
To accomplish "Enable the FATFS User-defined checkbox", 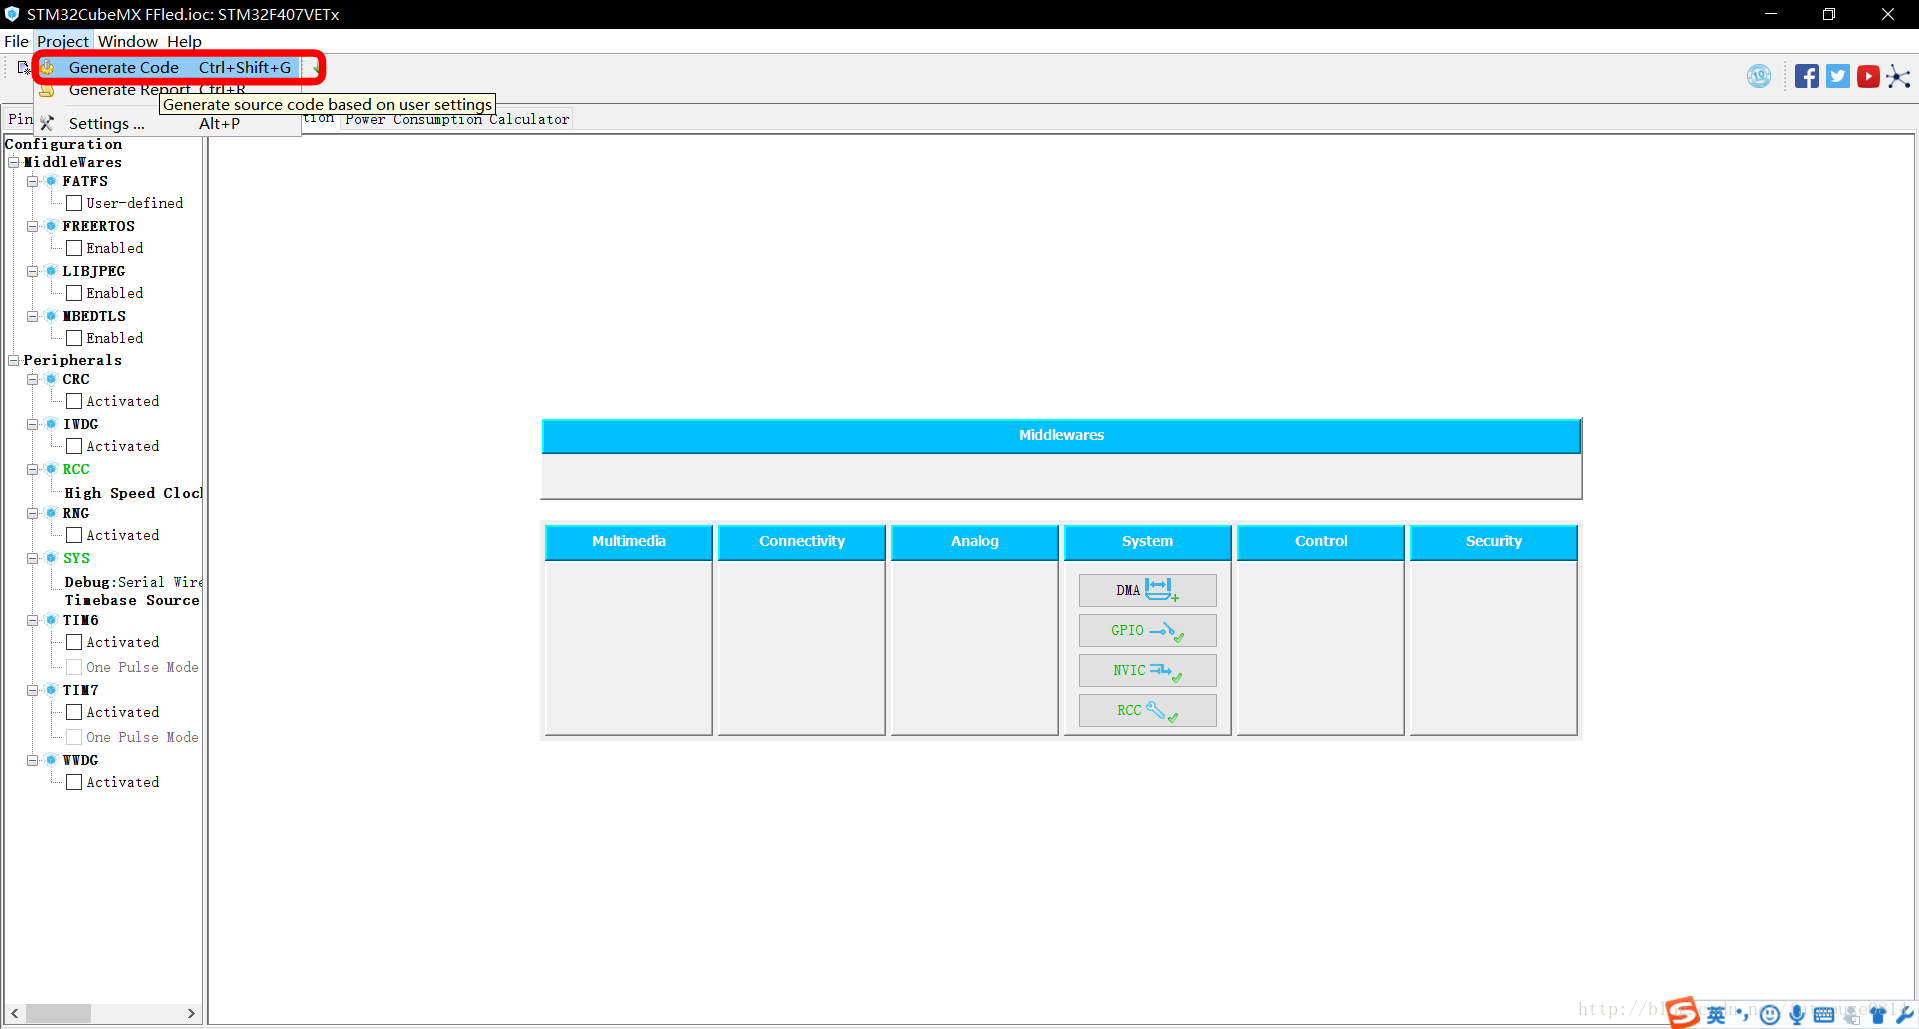I will pyautogui.click(x=74, y=203).
